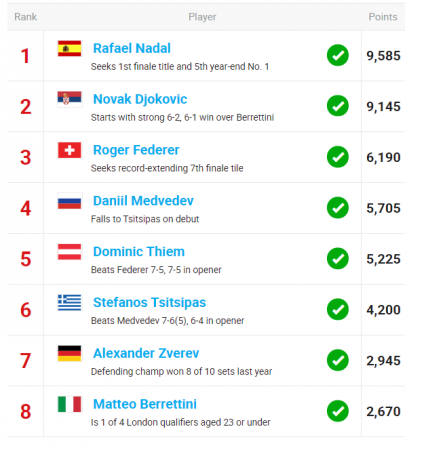
Task: Click green checkmark beside Roger Federer
Action: pyautogui.click(x=338, y=157)
